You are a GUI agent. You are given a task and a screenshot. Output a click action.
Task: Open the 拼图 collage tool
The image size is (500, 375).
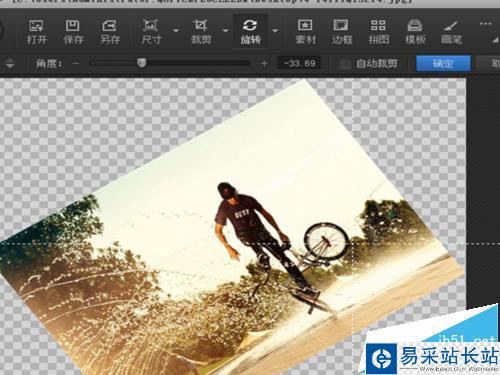378,32
